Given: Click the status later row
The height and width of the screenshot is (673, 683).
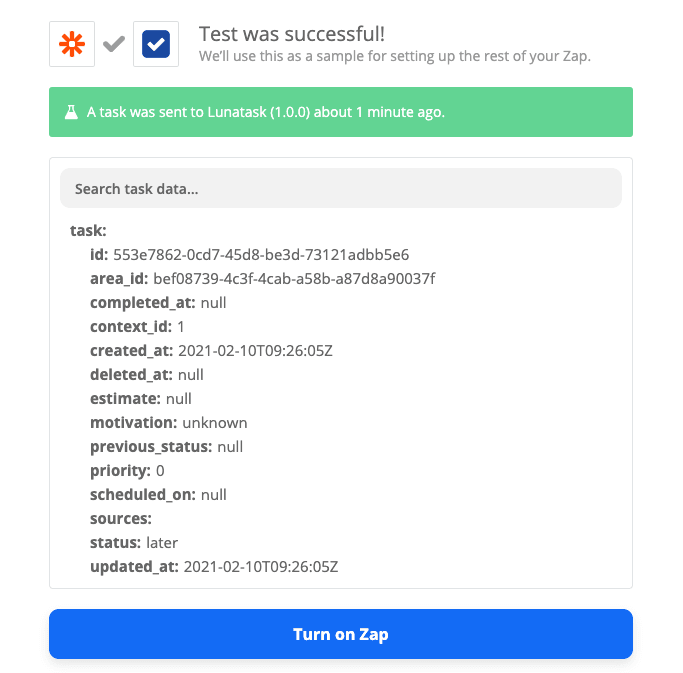Looking at the screenshot, I should click(x=134, y=543).
